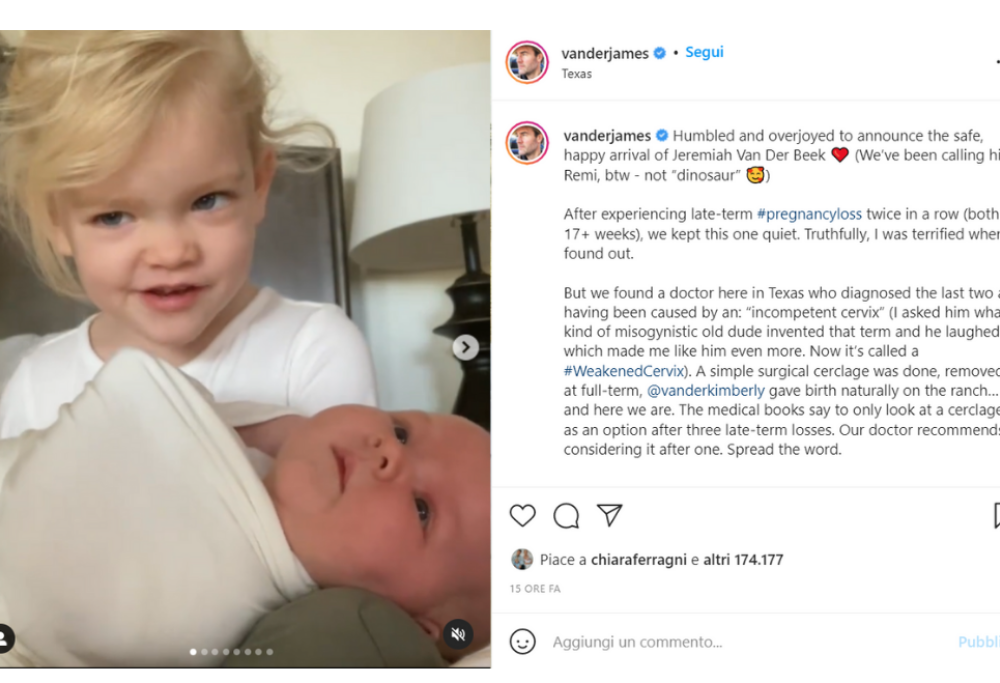Viewport: 1000px width, 683px height.
Task: Open vanderjames profile picture in header
Action: [x=527, y=62]
